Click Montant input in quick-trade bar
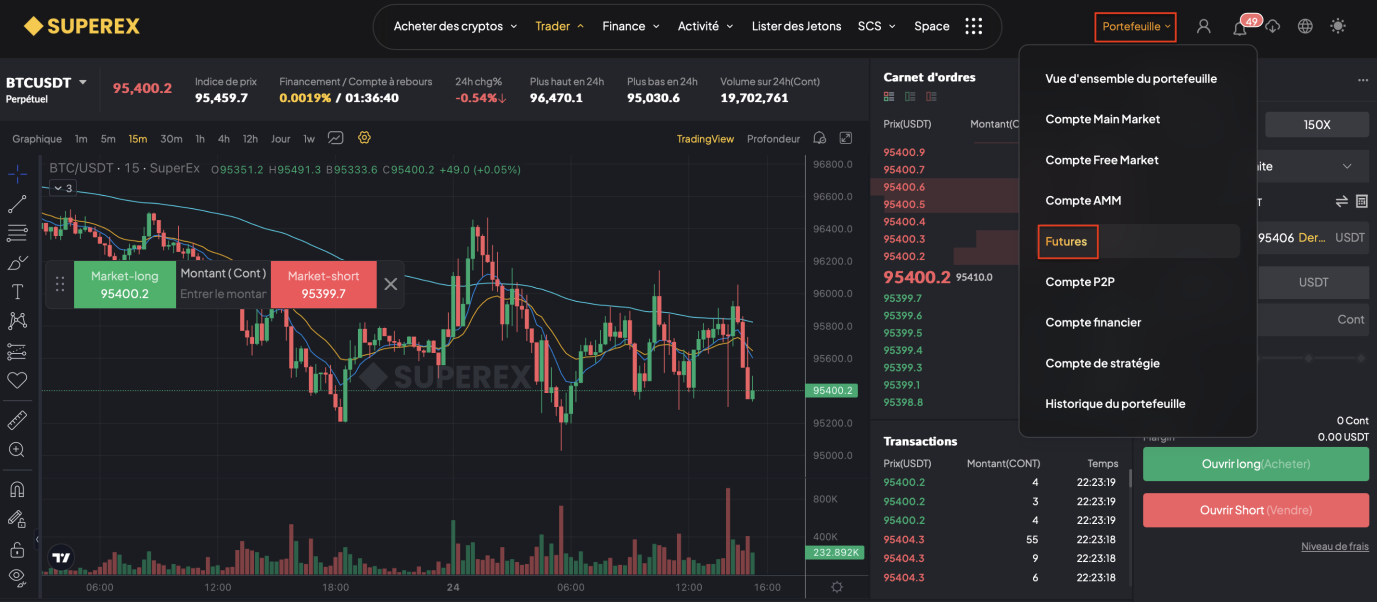The width and height of the screenshot is (1377, 602). [223, 294]
